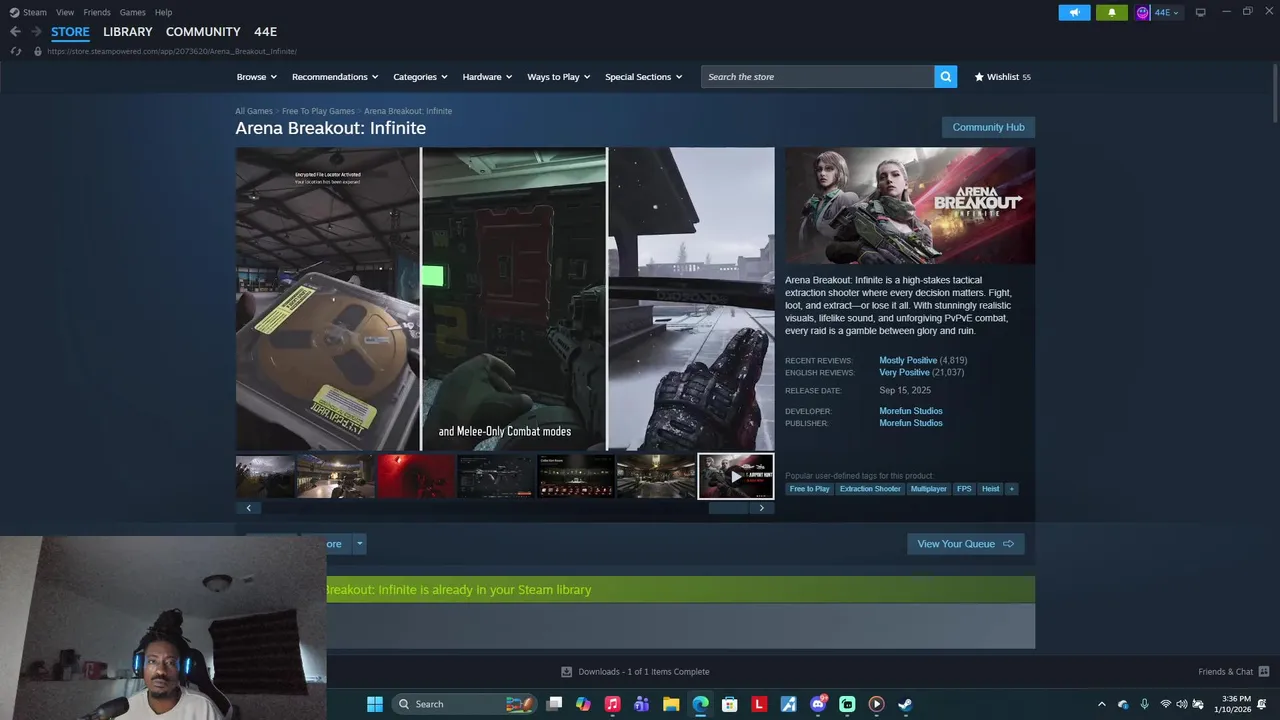Click the Friends & Chat icon

[1264, 671]
